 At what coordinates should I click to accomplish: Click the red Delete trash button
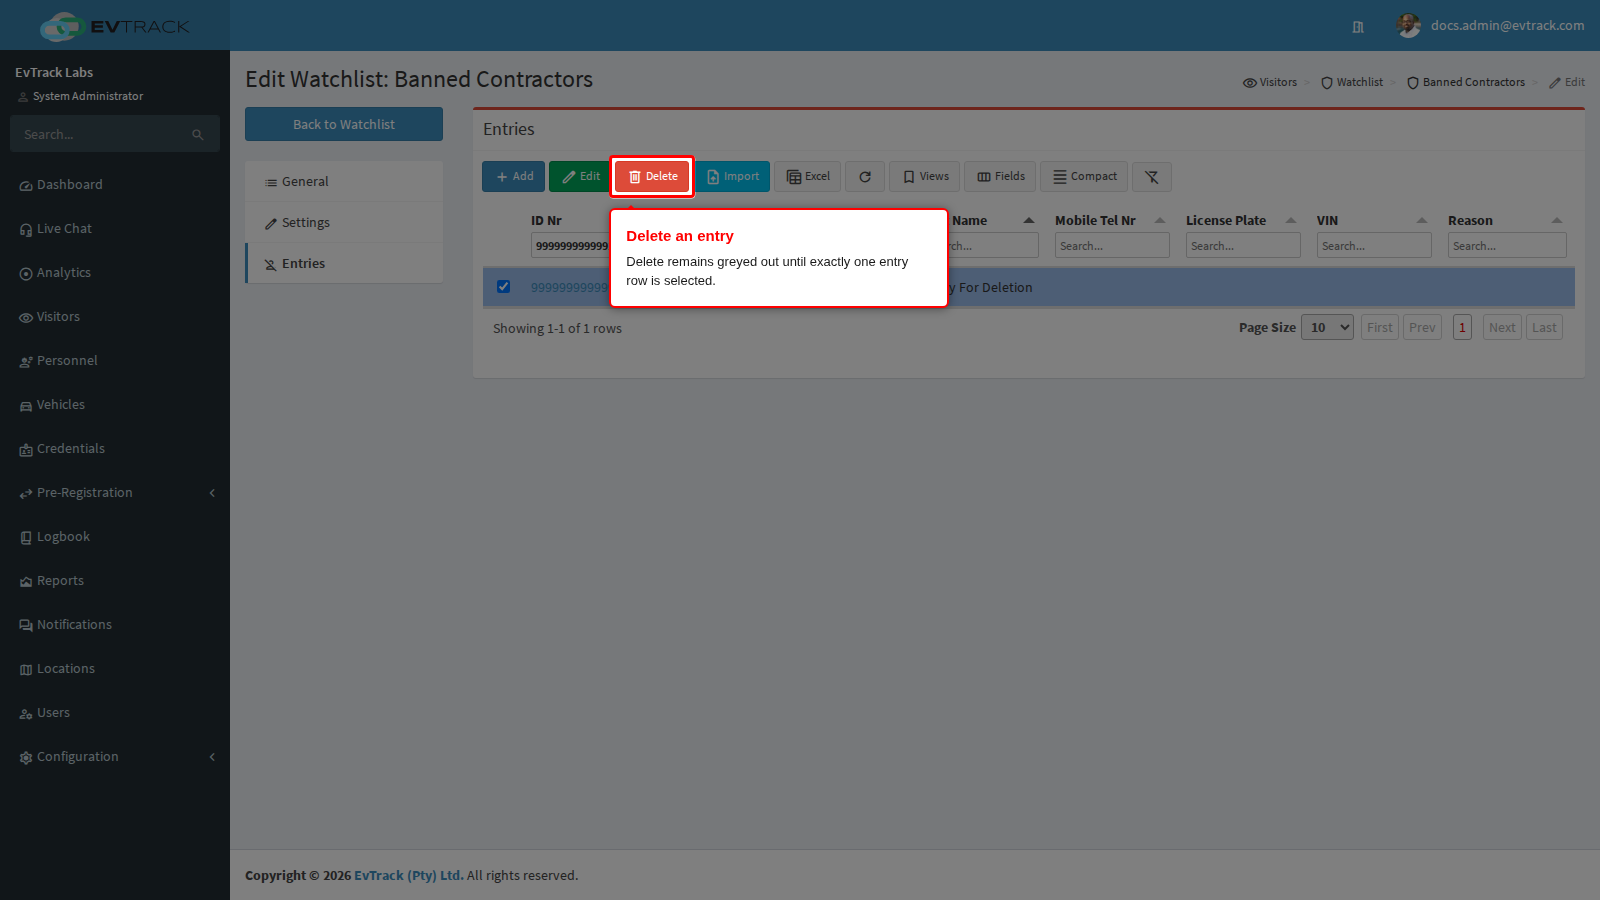(652, 177)
